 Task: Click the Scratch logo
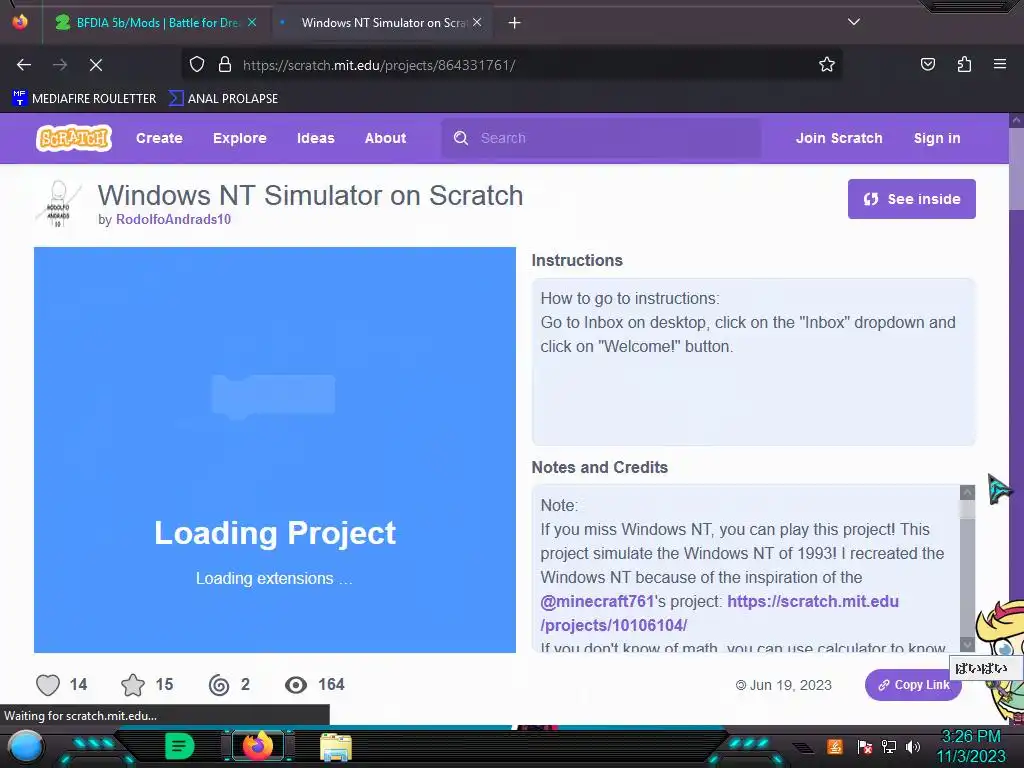[74, 138]
